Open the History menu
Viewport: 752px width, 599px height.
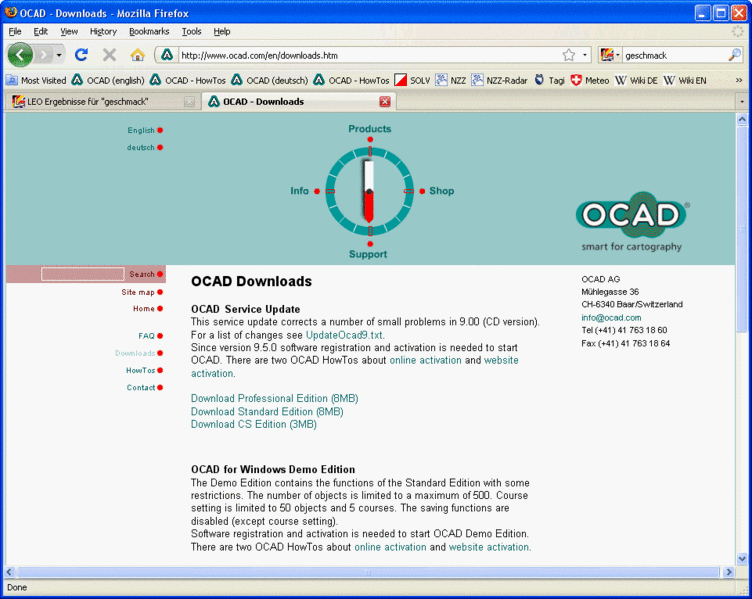[103, 31]
